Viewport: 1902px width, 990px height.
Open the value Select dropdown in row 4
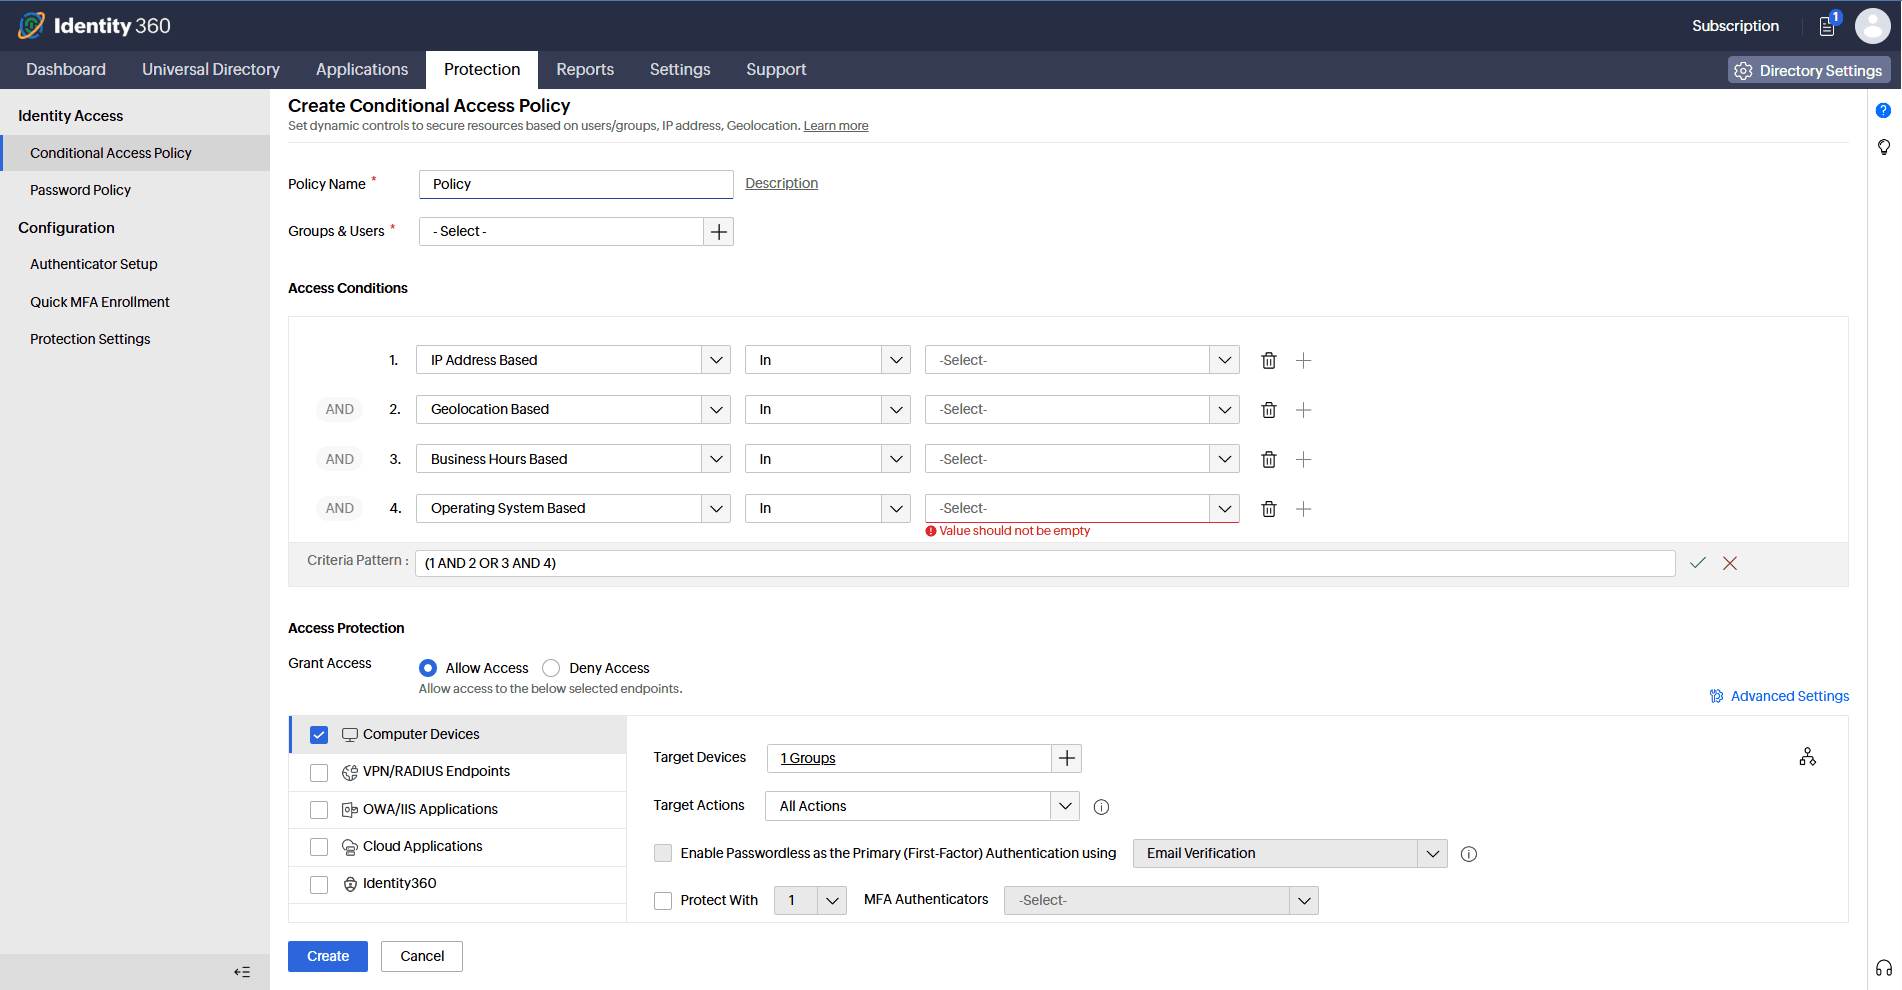click(x=1082, y=508)
